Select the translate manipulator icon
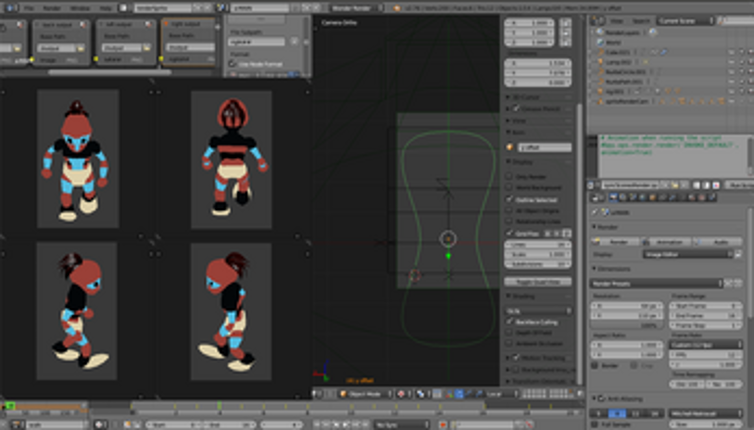The image size is (754, 430). pos(459,394)
